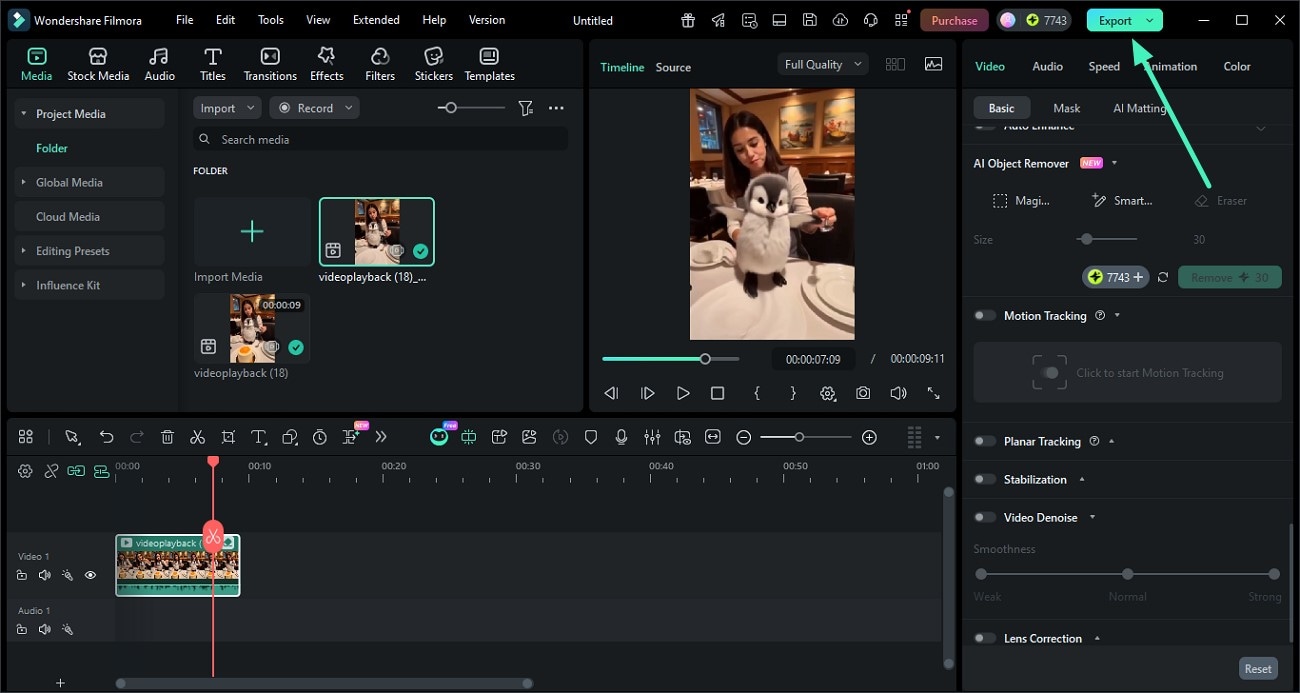Enable Motion Tracking
1300x693 pixels.
tap(983, 315)
